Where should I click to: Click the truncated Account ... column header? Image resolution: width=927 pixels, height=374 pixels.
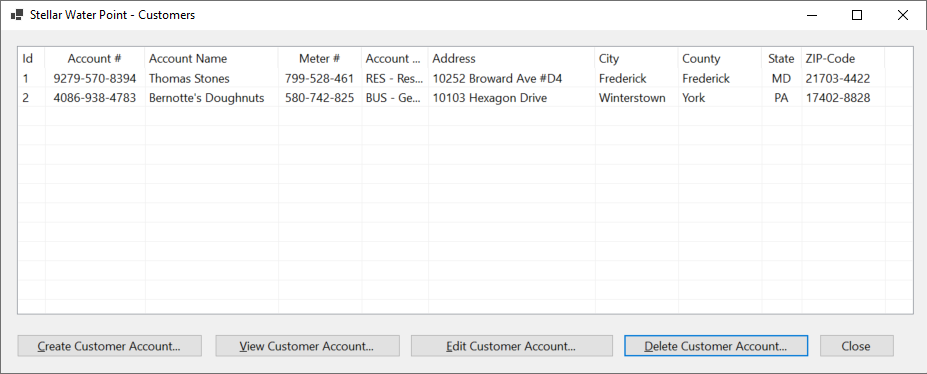click(x=394, y=58)
